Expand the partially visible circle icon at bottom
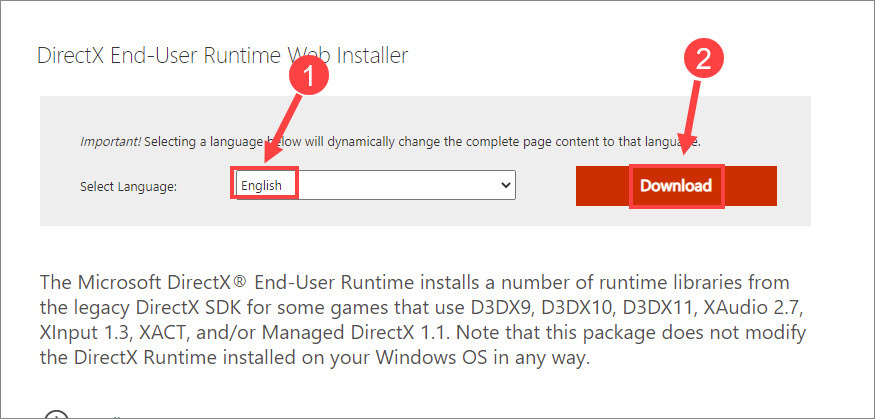This screenshot has height=419, width=875. [55, 413]
